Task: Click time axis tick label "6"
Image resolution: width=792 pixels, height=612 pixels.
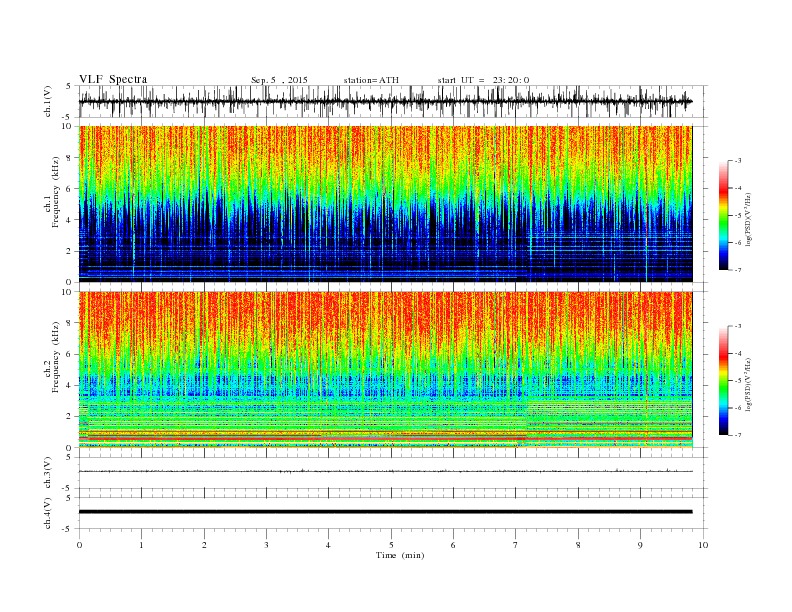Action: [x=453, y=545]
